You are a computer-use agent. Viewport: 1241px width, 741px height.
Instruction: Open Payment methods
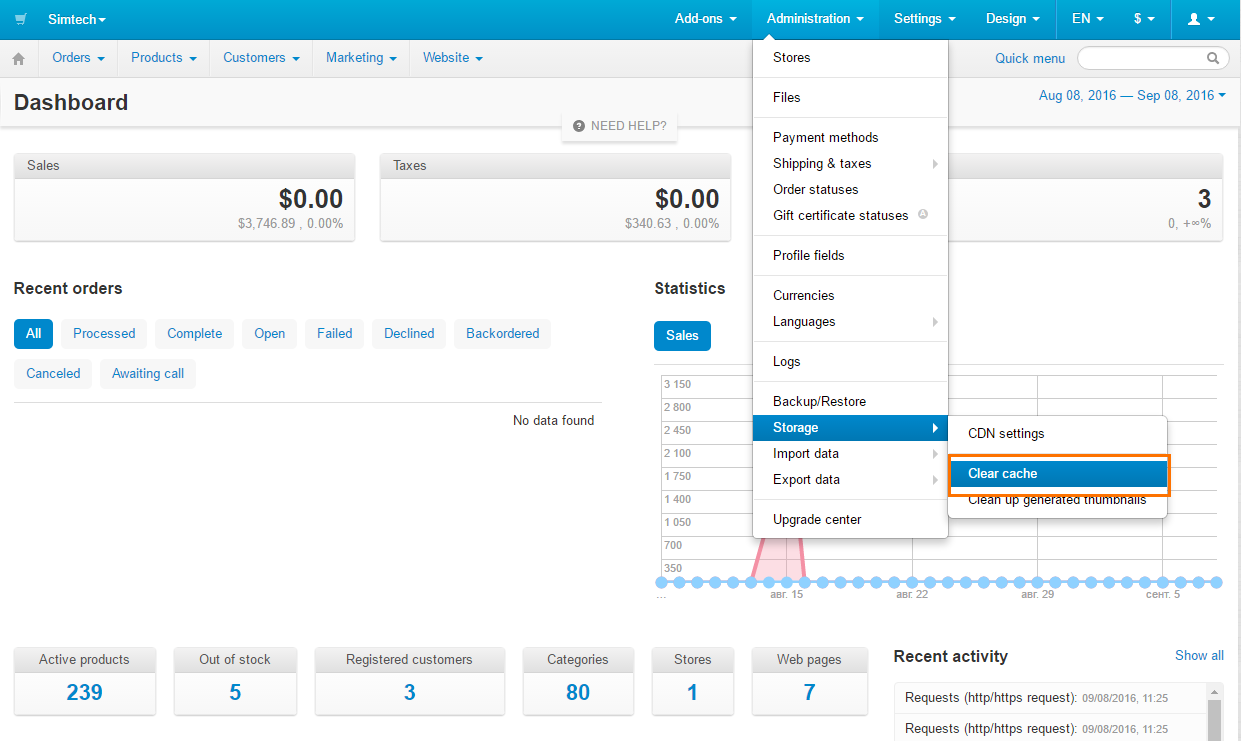[x=850, y=138]
